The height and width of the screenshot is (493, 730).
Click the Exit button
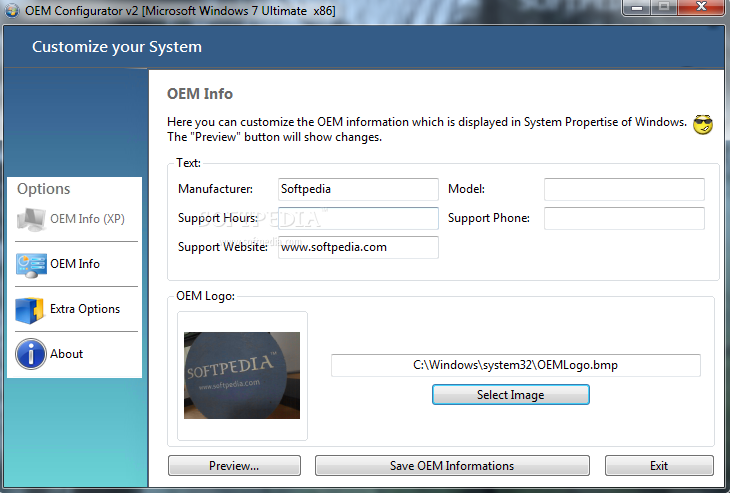[x=659, y=466]
